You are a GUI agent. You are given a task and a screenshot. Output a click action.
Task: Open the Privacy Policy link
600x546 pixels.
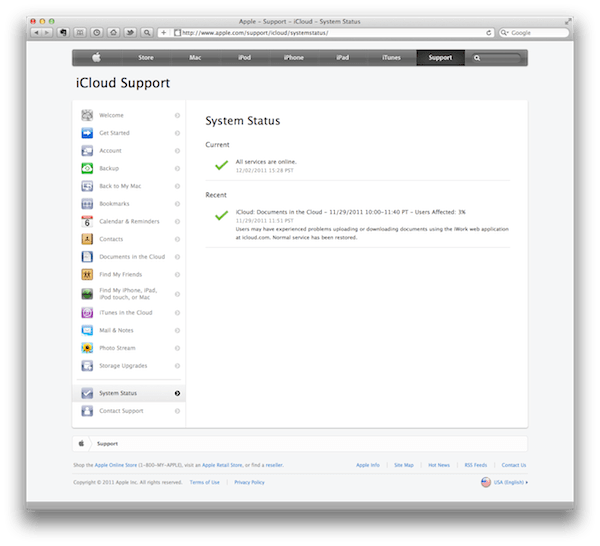[x=249, y=482]
